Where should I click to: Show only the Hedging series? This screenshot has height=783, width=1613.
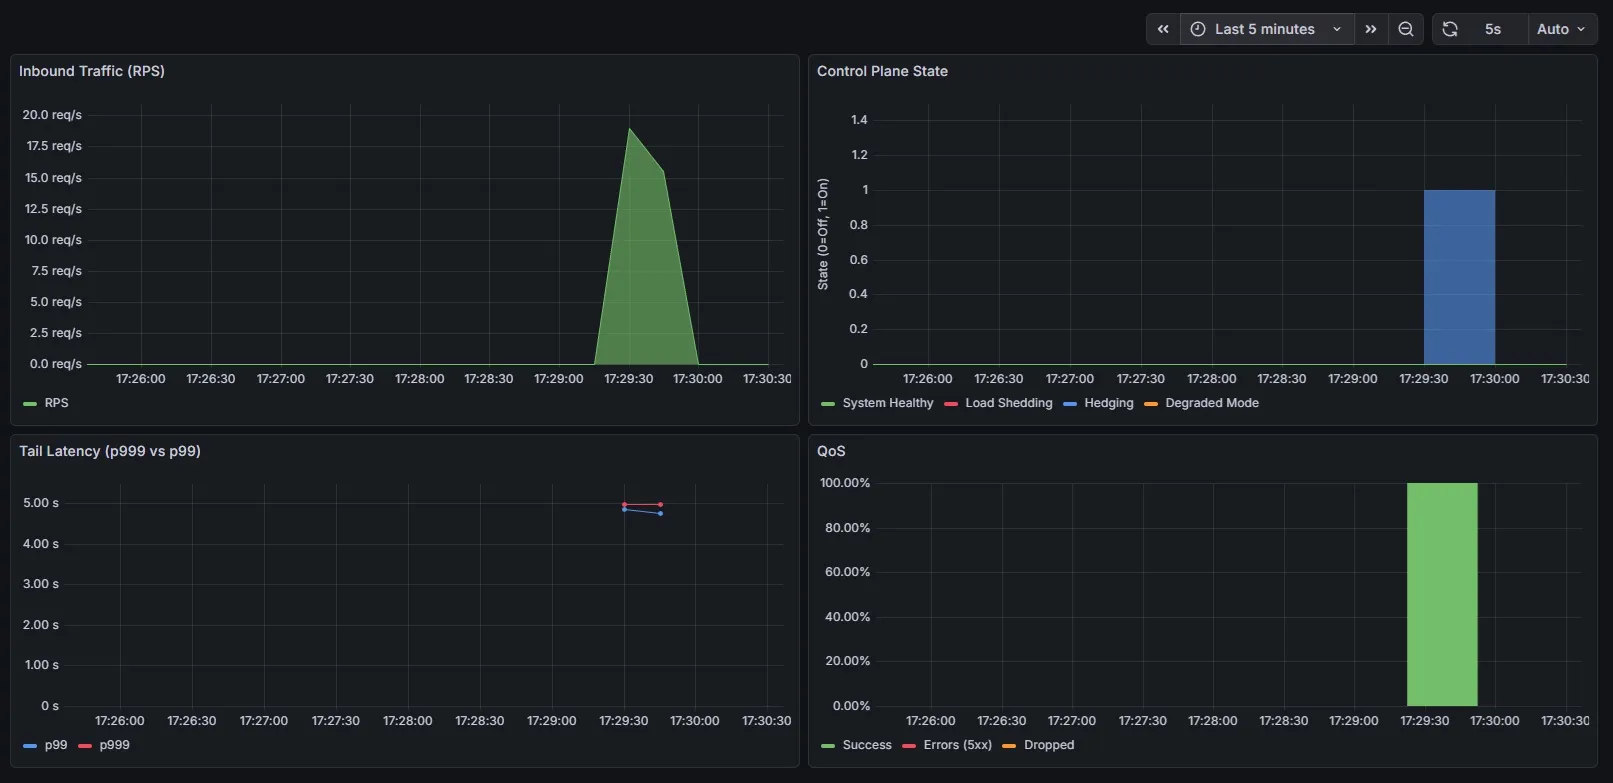1108,403
